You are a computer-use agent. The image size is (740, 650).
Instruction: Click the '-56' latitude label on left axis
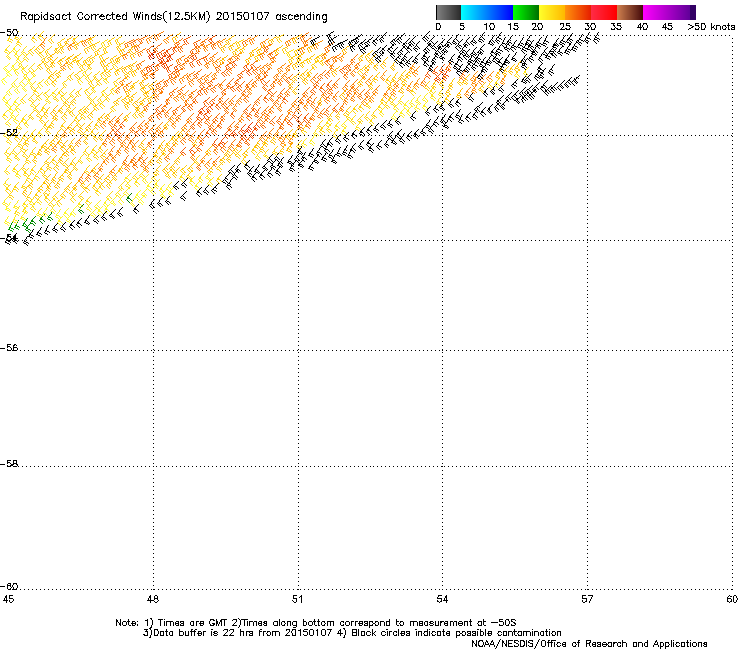(9, 348)
